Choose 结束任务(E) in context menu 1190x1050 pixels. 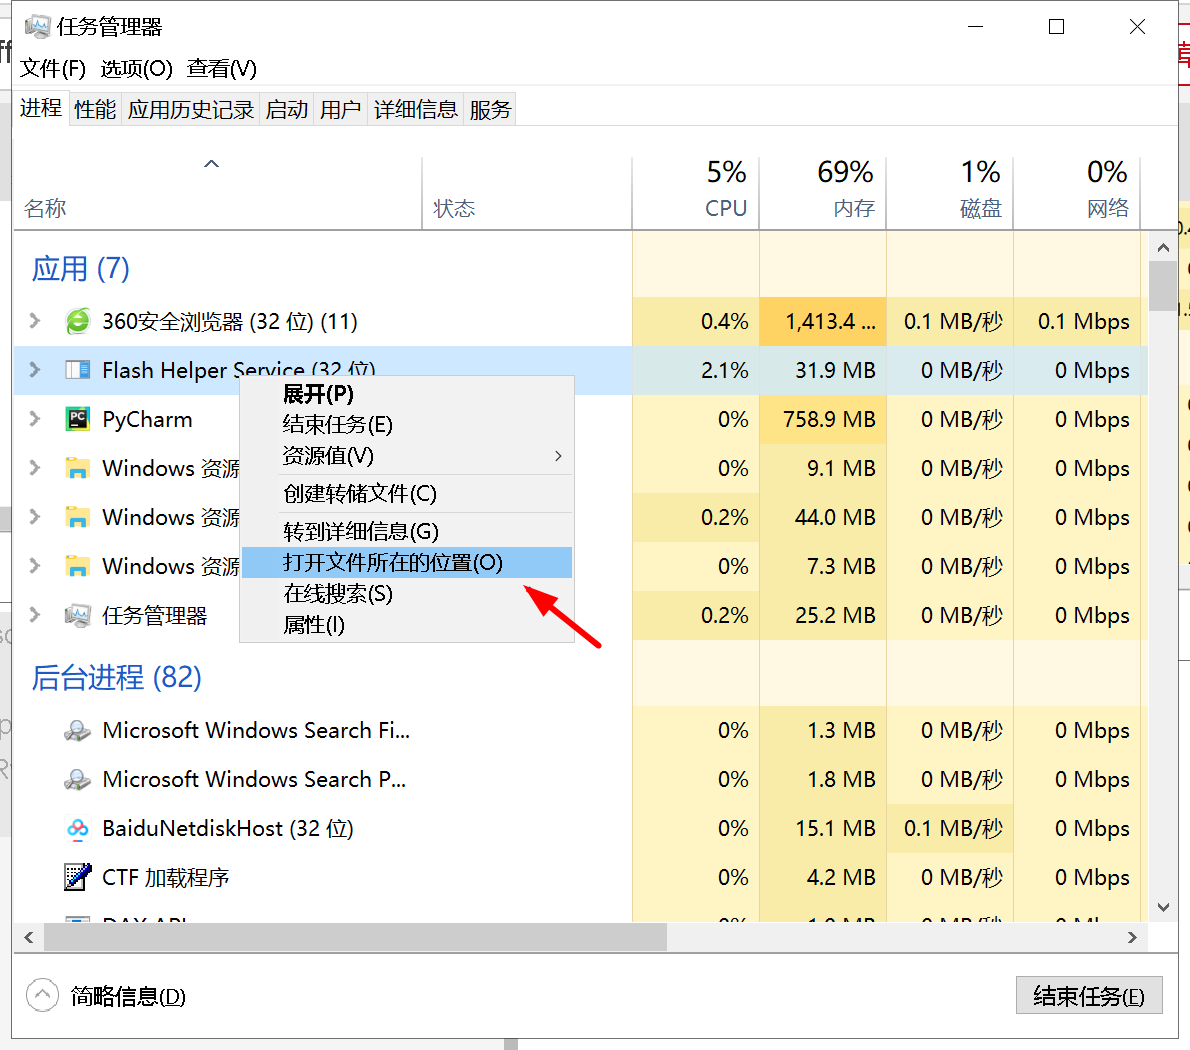pyautogui.click(x=407, y=424)
